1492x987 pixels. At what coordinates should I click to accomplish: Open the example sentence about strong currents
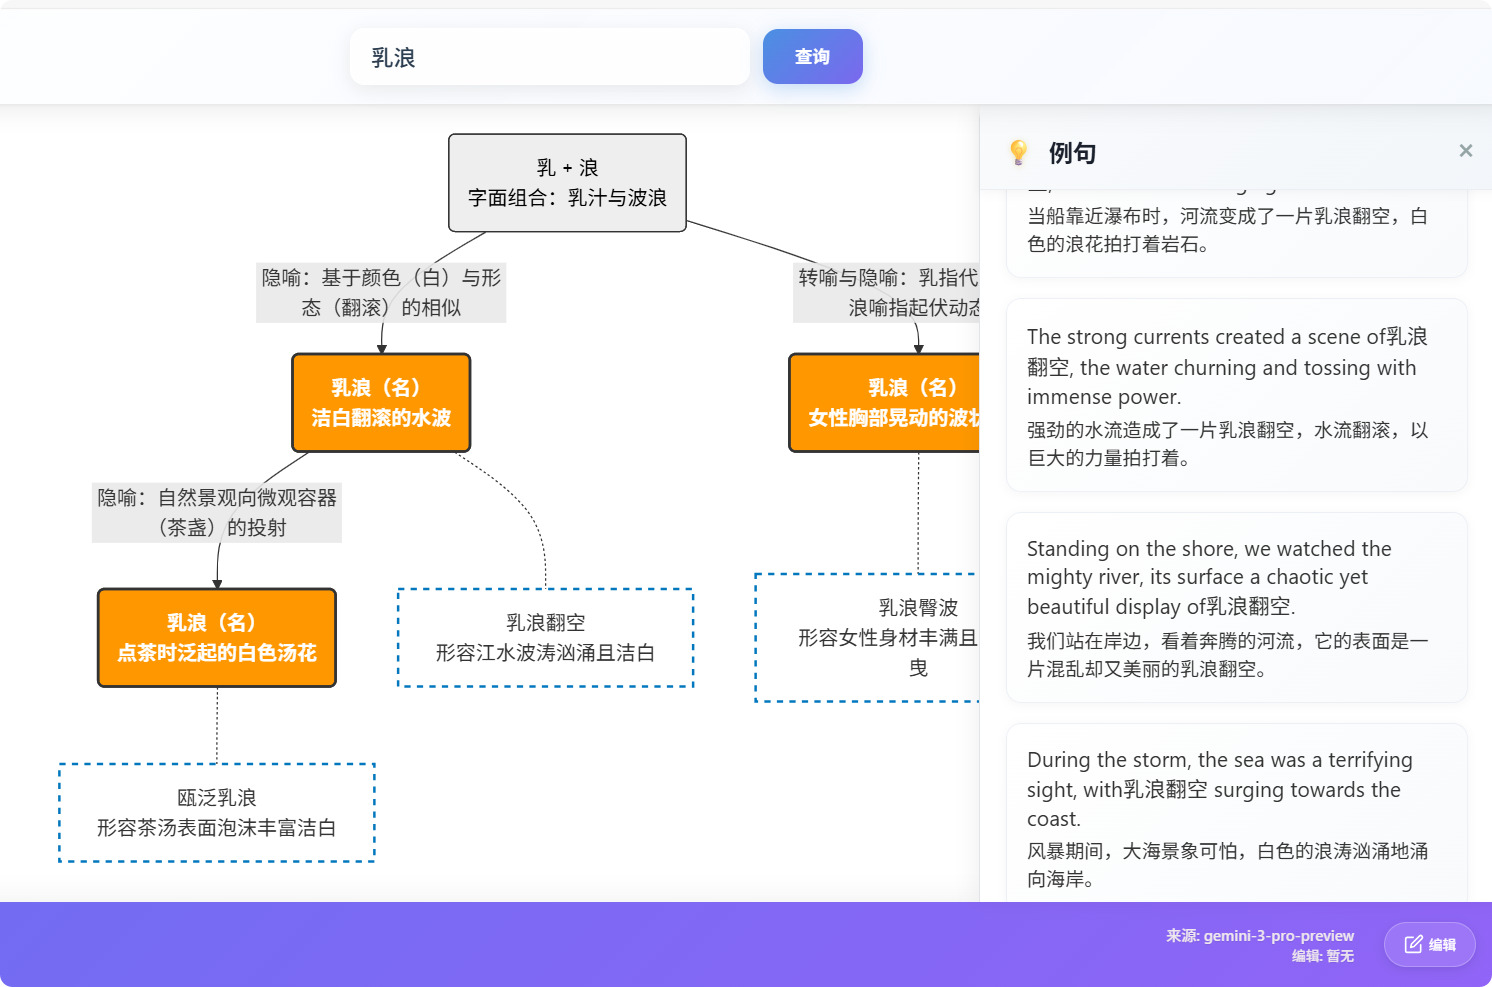(x=1236, y=395)
